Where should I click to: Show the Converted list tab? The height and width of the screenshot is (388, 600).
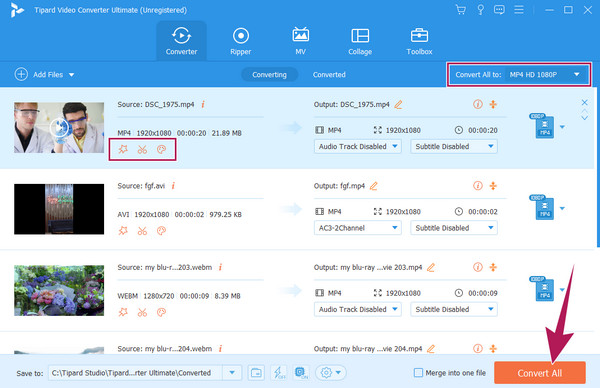pyautogui.click(x=329, y=75)
